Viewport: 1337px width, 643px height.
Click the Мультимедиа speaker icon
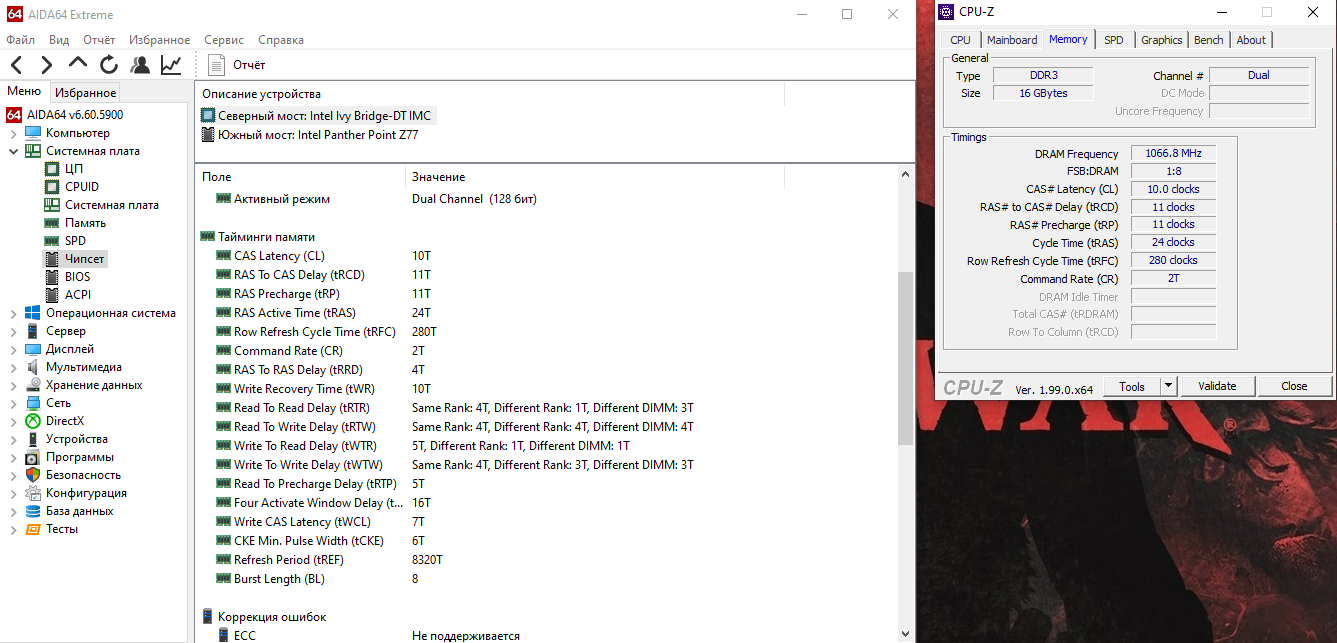(33, 367)
